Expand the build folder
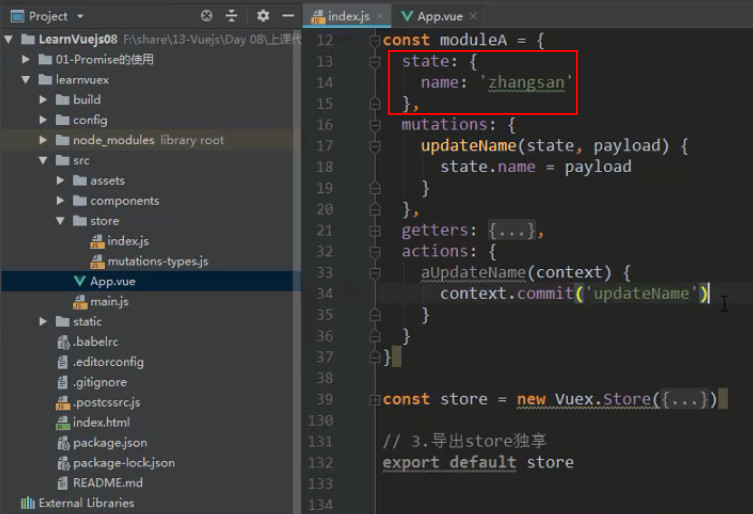This screenshot has height=514, width=753. 43,99
